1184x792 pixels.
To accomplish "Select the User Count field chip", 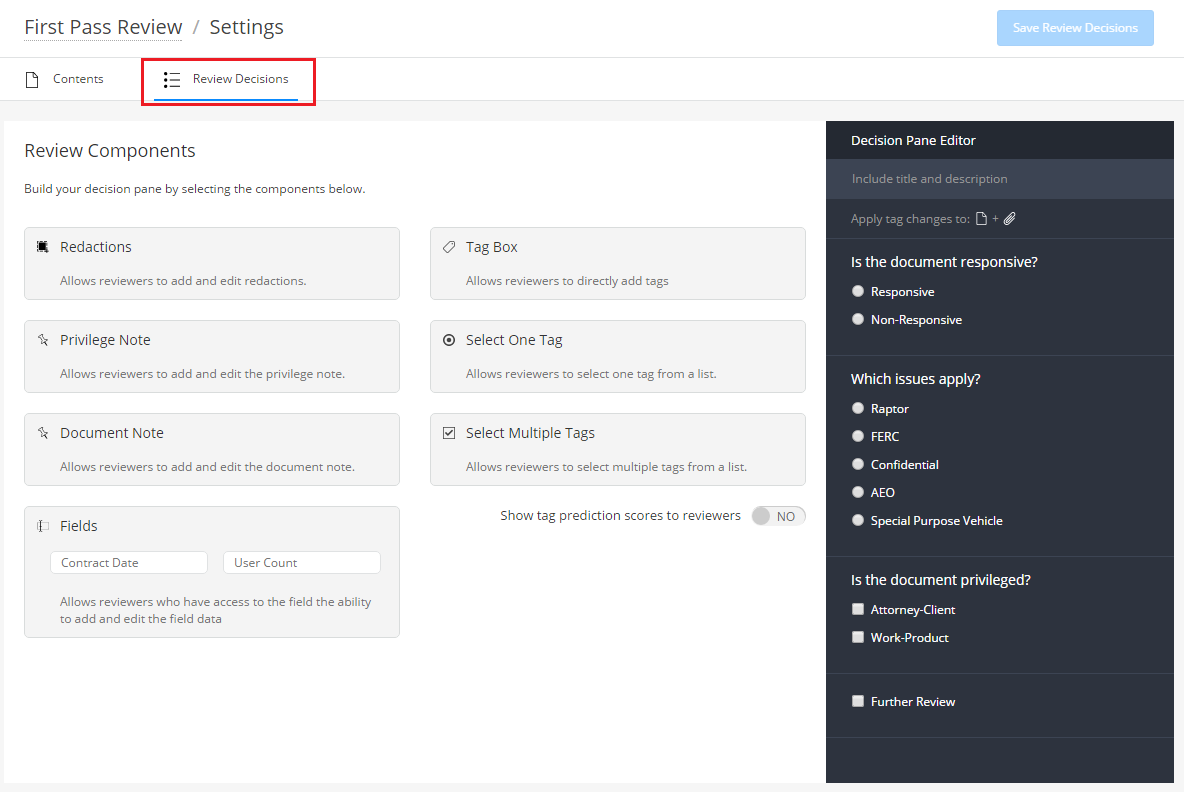I will 302,562.
